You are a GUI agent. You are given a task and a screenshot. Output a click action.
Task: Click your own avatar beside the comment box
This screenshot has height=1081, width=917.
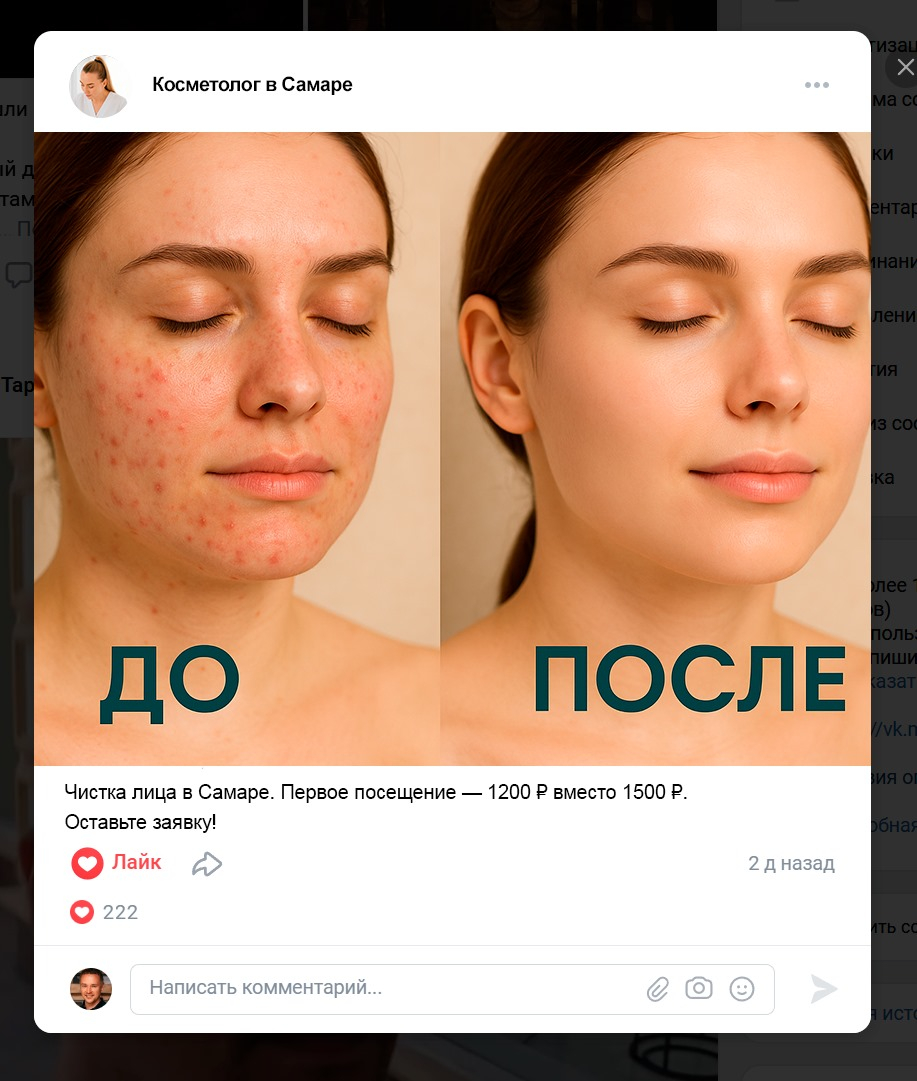[91, 989]
